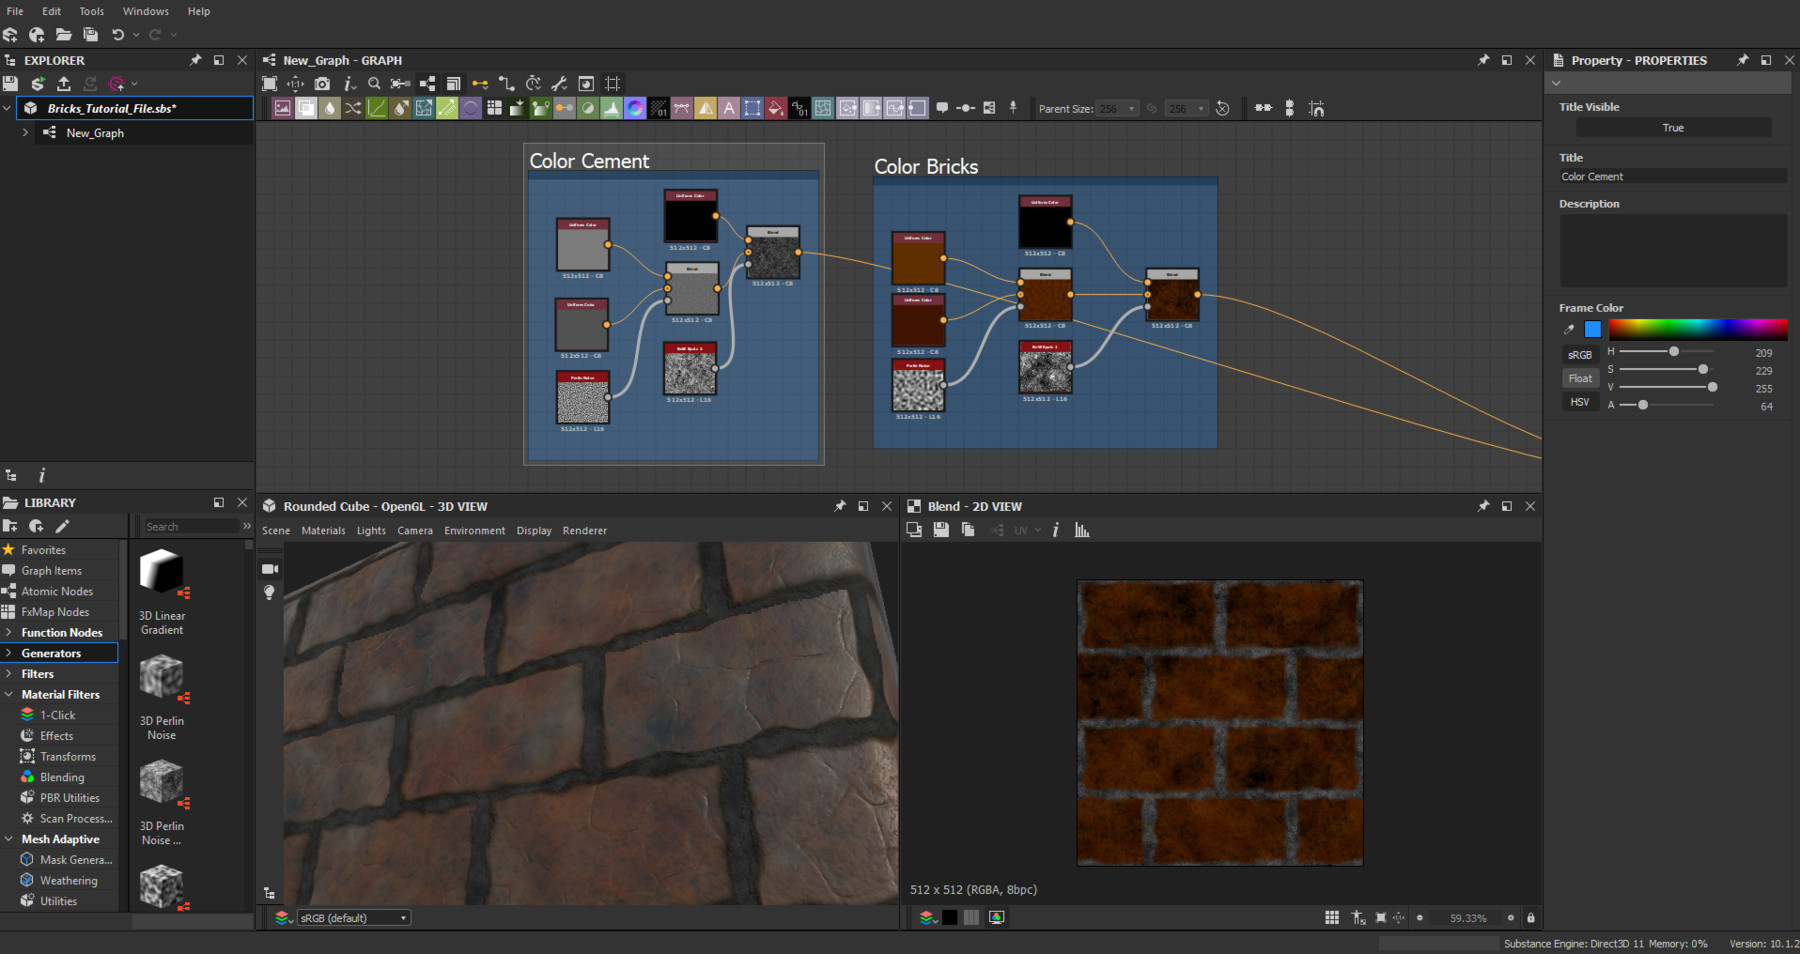Toggle the zoom lock in the 2D view
Image resolution: width=1800 pixels, height=954 pixels.
(1530, 917)
